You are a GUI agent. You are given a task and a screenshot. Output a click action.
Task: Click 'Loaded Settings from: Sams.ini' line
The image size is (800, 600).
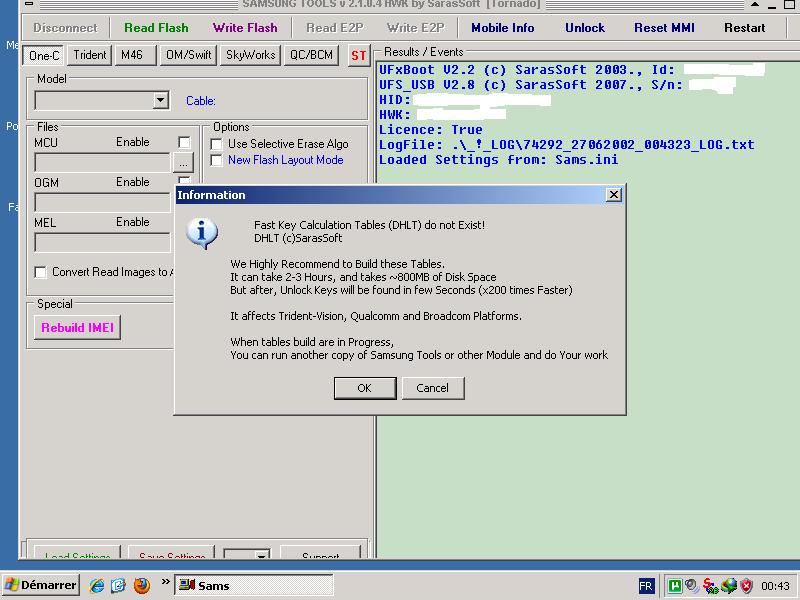(x=498, y=160)
